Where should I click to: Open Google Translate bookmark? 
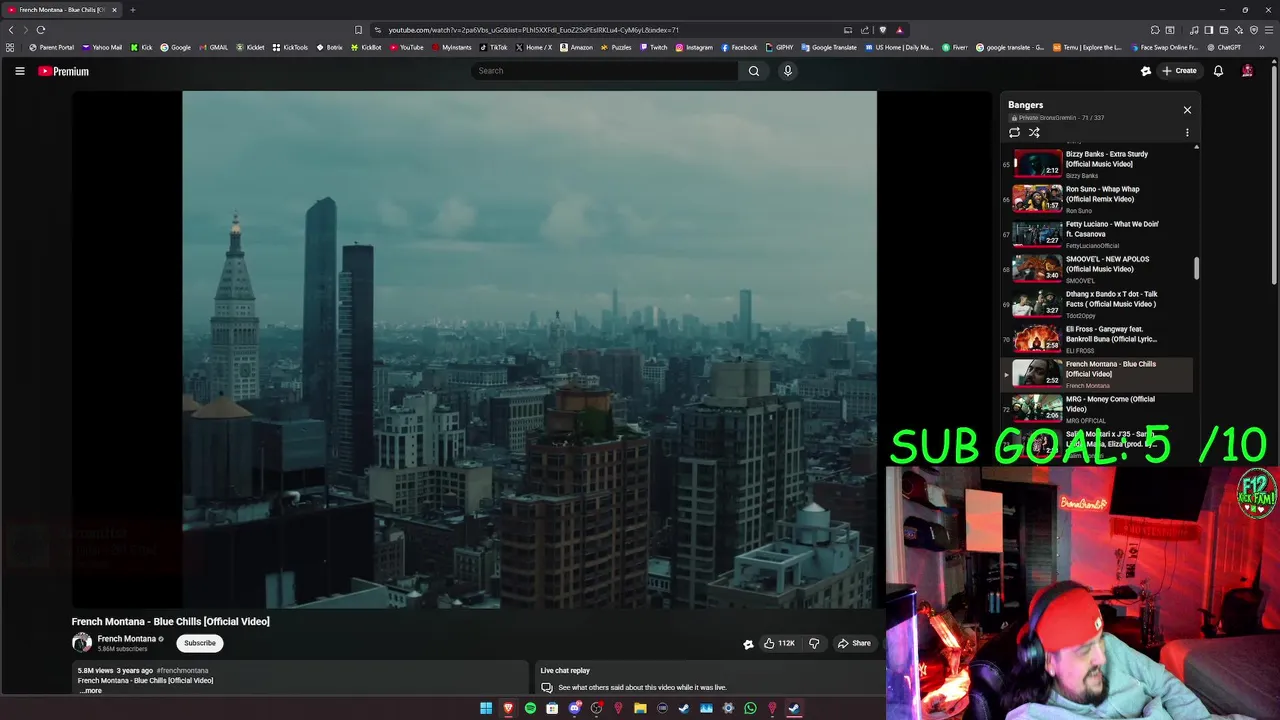tap(829, 47)
